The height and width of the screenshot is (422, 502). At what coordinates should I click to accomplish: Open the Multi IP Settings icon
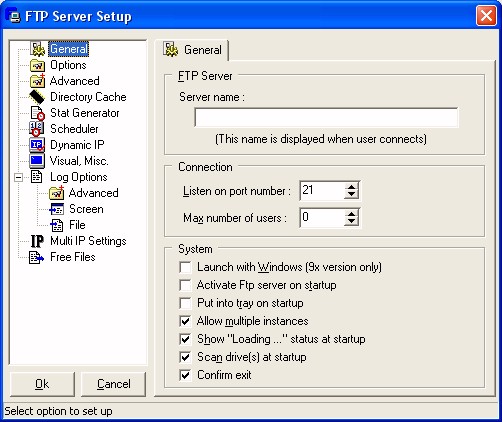[37, 241]
